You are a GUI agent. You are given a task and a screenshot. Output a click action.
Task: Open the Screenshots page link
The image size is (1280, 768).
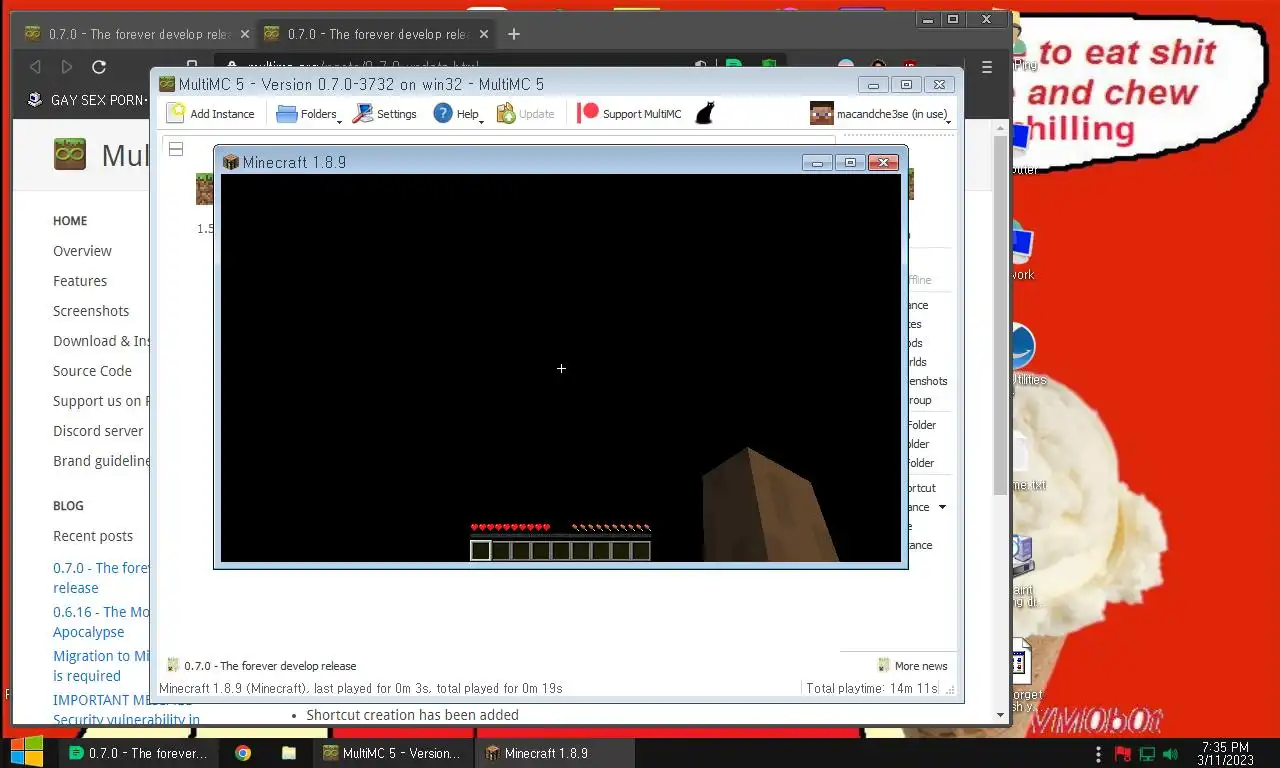pos(91,311)
